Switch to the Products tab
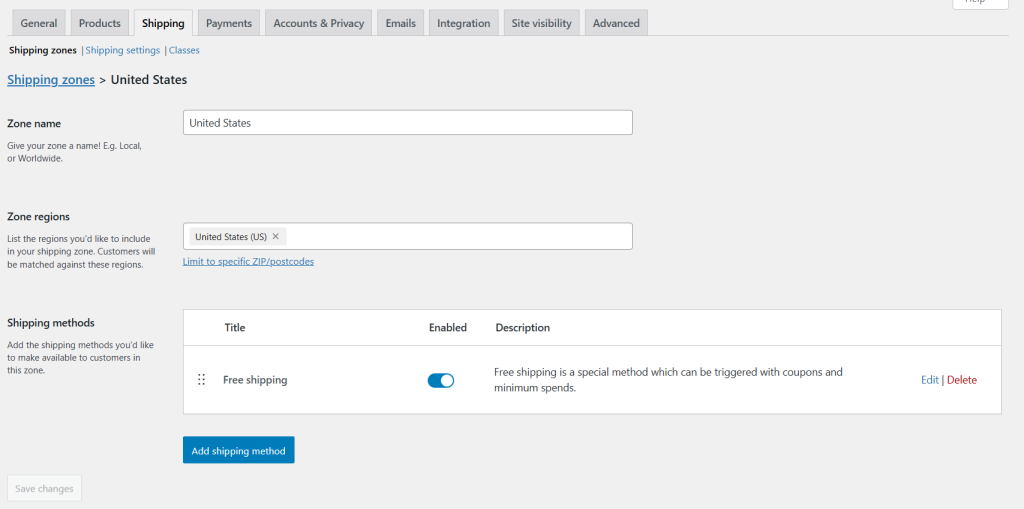The image size is (1024, 509). 100,23
